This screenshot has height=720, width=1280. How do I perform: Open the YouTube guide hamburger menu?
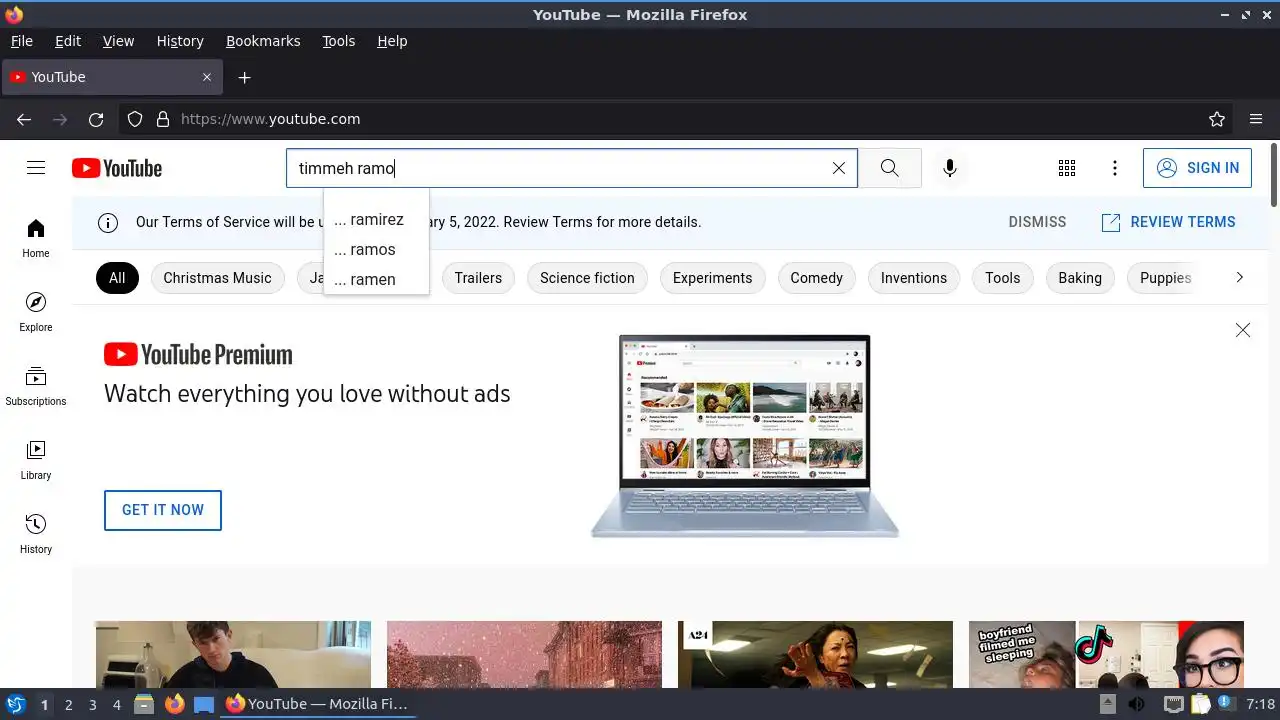[36, 168]
